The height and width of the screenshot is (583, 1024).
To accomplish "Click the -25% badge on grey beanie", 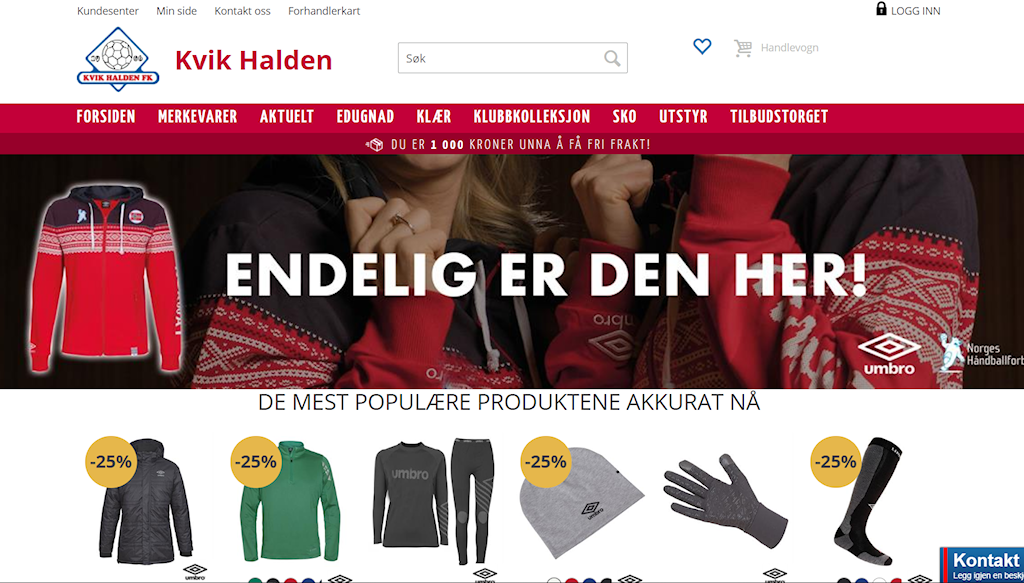I will click(x=547, y=462).
